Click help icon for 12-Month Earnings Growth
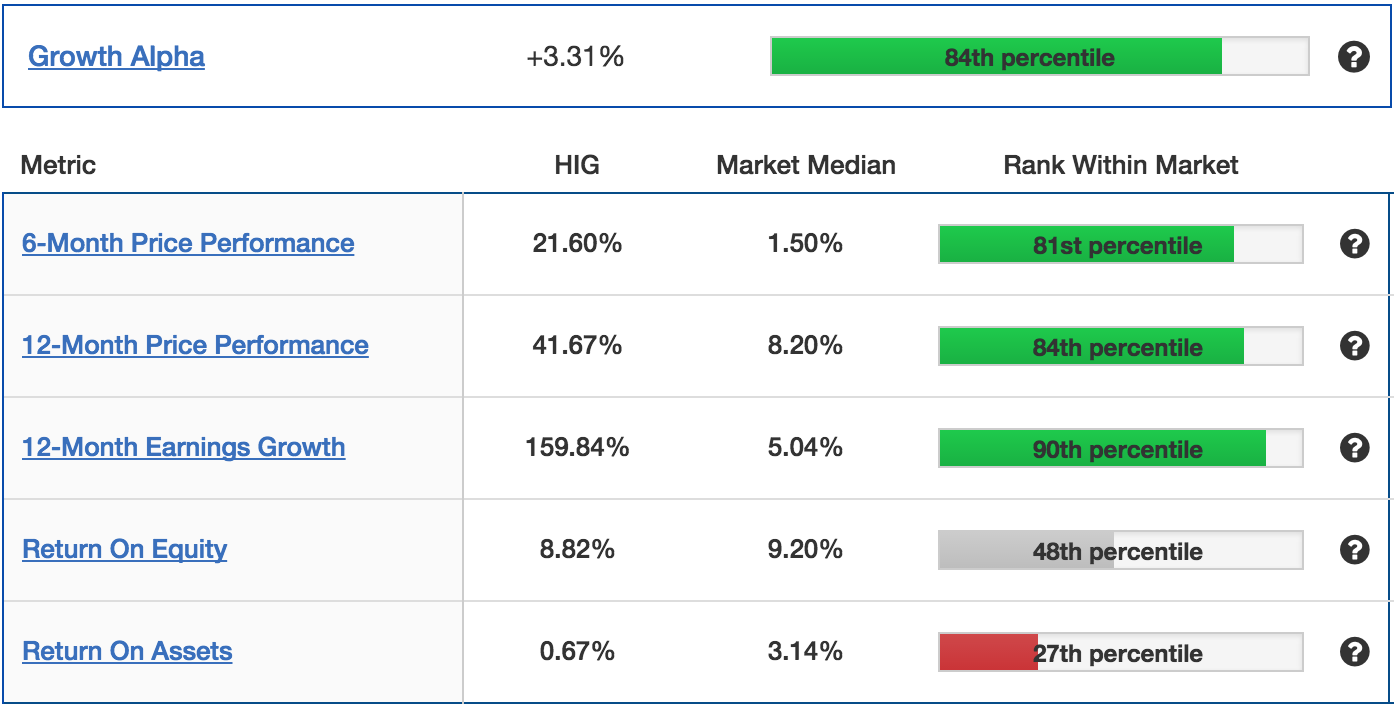The width and height of the screenshot is (1394, 706). coord(1353,448)
